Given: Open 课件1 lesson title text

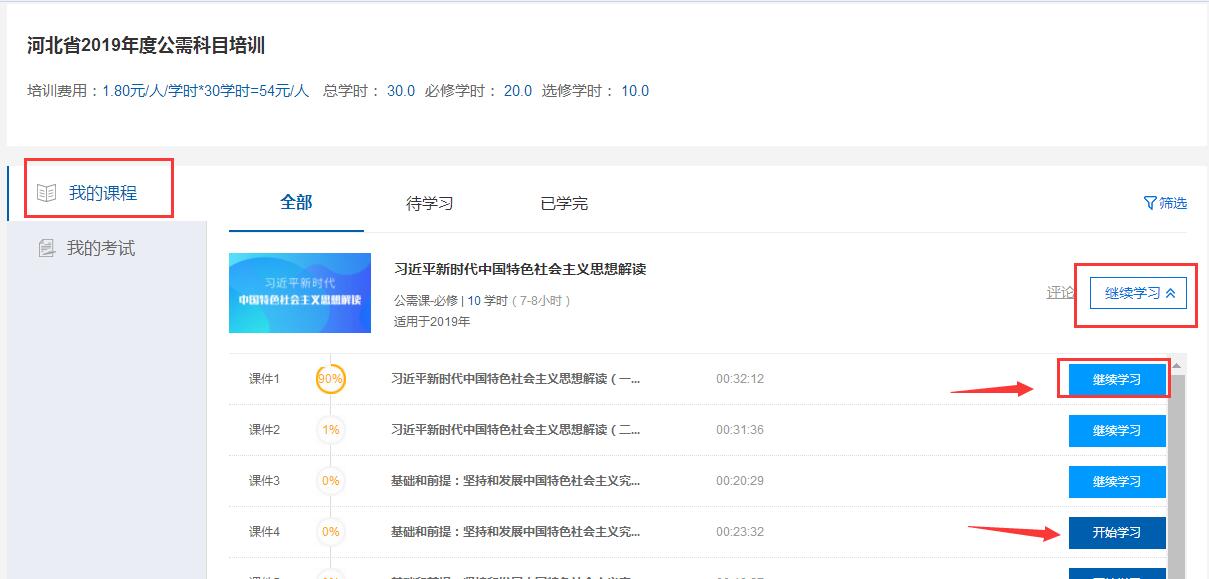Looking at the screenshot, I should [x=515, y=379].
